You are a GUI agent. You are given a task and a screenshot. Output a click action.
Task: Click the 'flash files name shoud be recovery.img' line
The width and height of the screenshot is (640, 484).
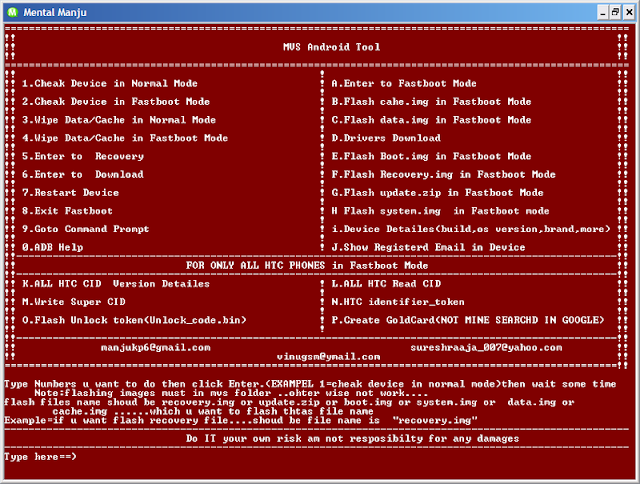click(x=289, y=402)
